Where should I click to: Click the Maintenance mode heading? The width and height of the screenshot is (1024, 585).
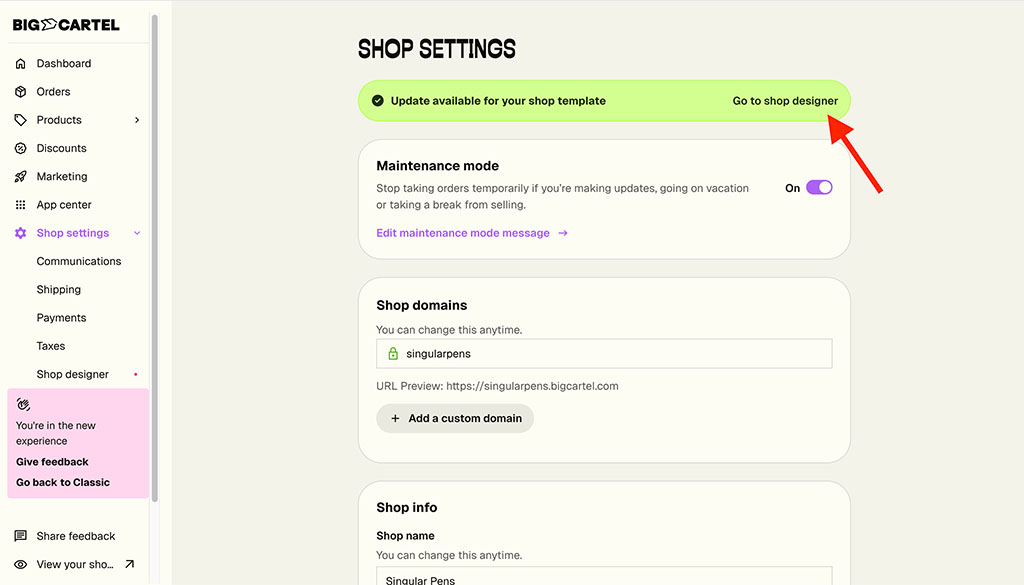(x=438, y=166)
